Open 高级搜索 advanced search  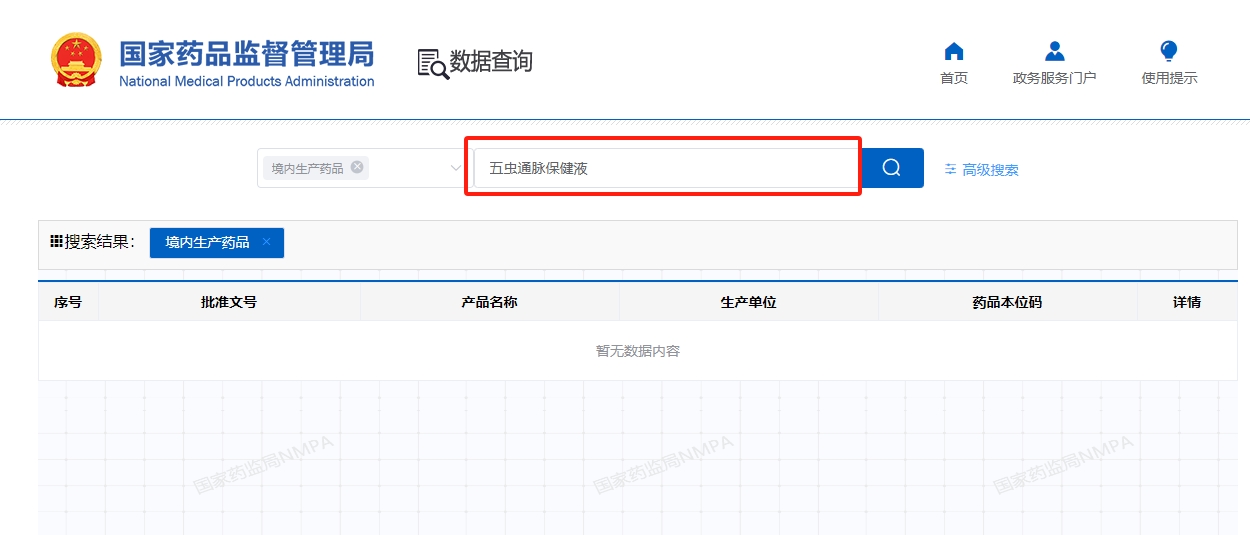[x=990, y=170]
